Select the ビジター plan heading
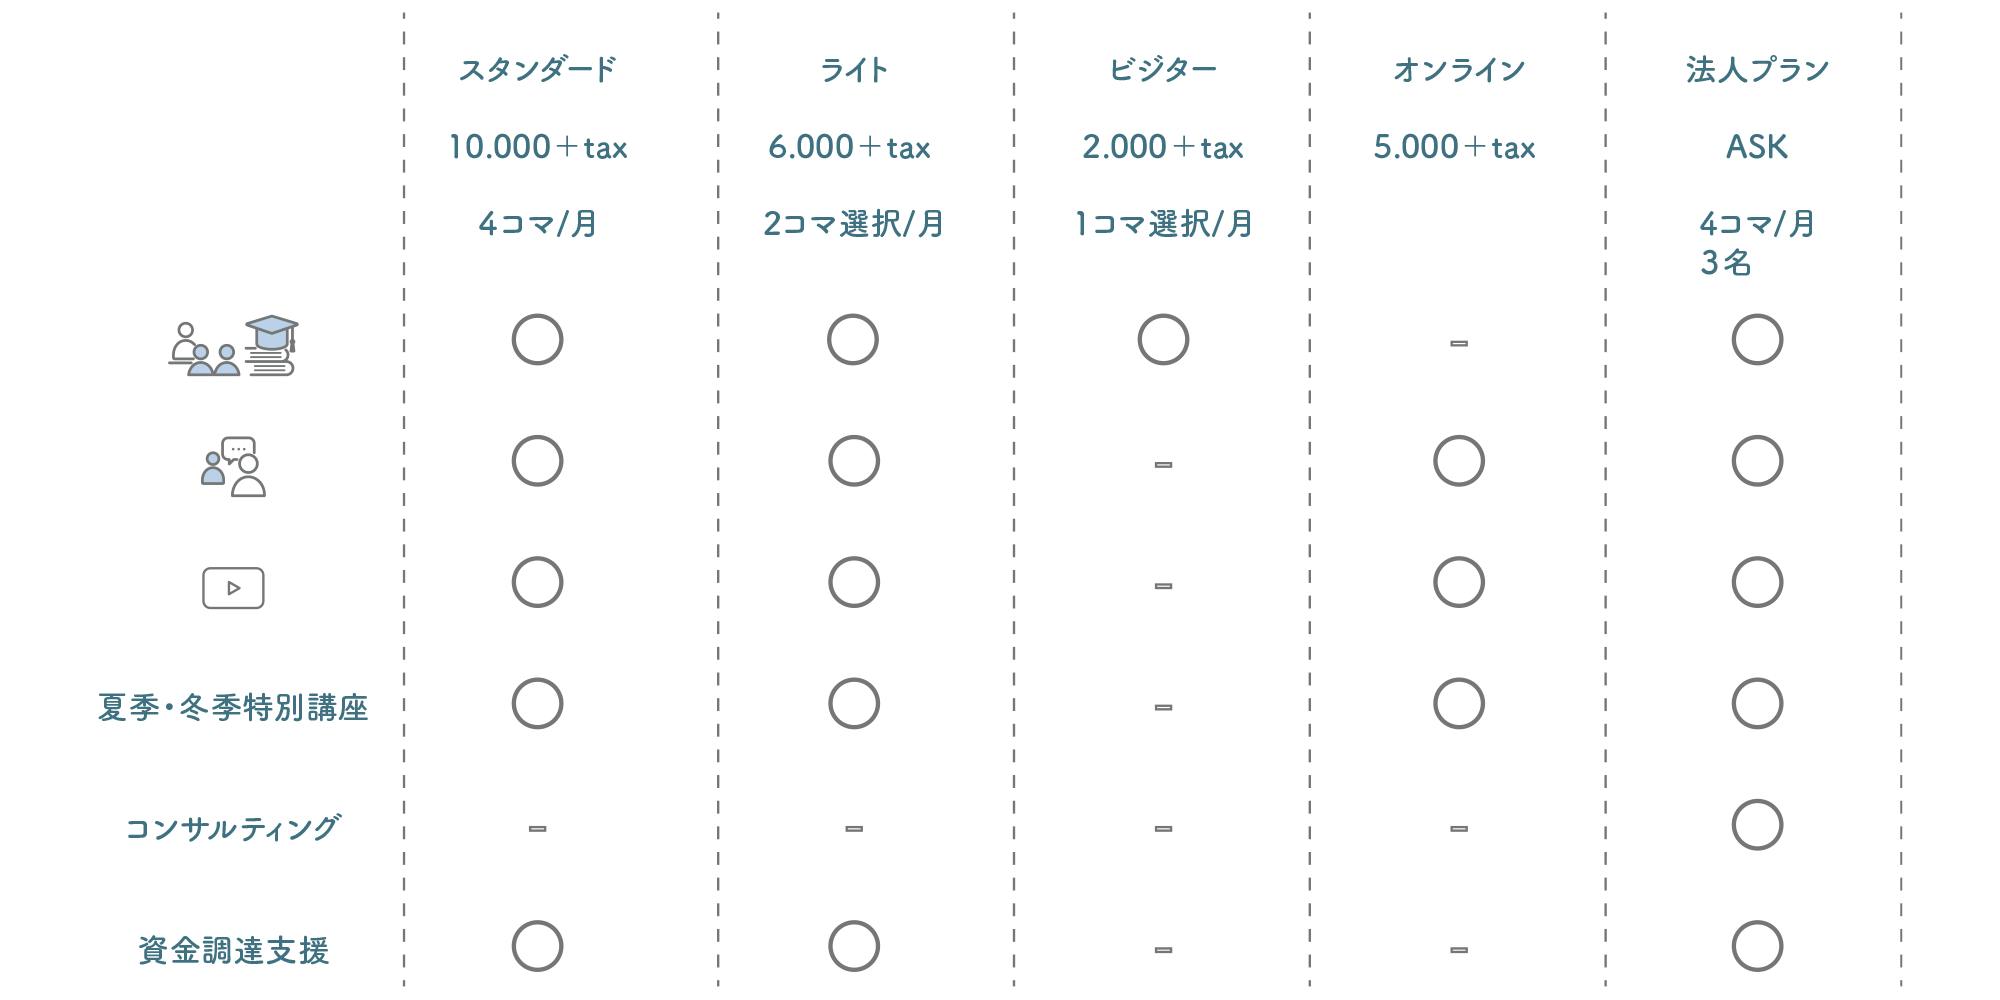The image size is (2000, 1000). [1162, 70]
